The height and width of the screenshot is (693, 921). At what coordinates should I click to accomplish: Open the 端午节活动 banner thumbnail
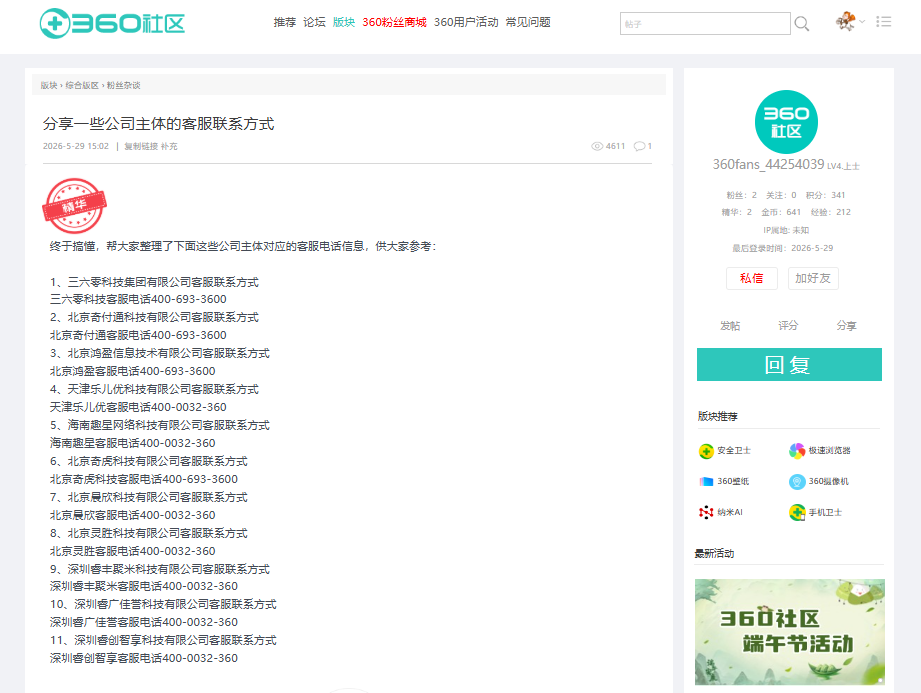(789, 632)
